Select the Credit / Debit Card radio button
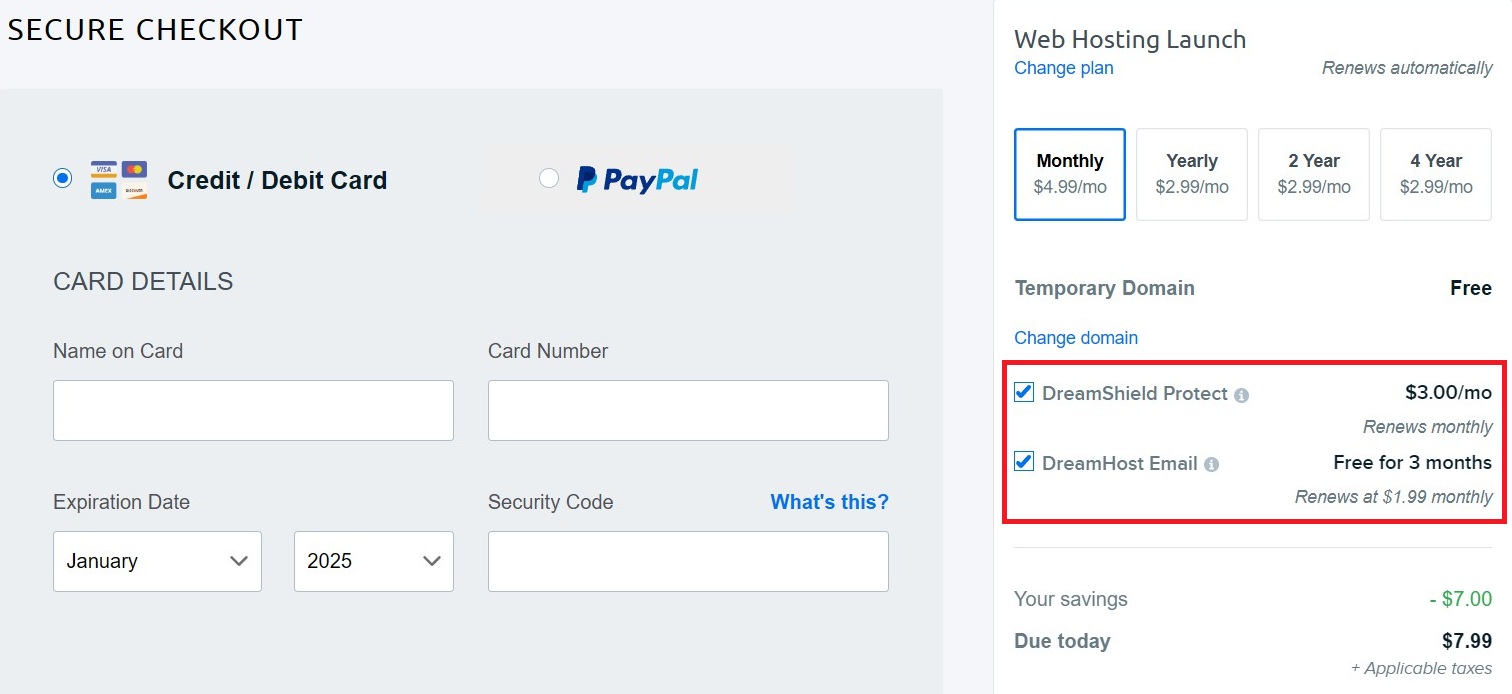The height and width of the screenshot is (694, 1512). pyautogui.click(x=63, y=179)
